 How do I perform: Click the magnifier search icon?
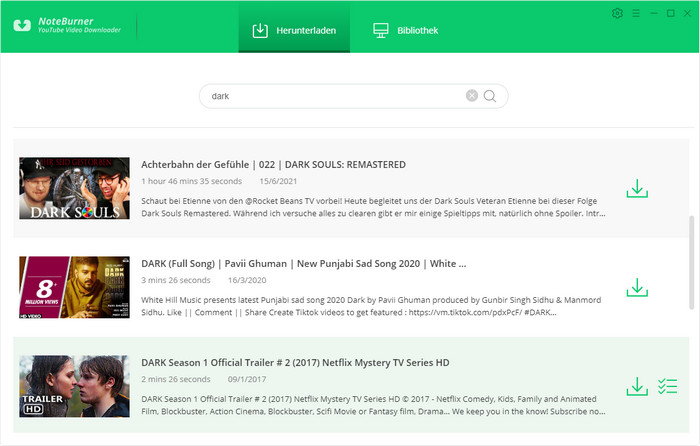click(490, 96)
